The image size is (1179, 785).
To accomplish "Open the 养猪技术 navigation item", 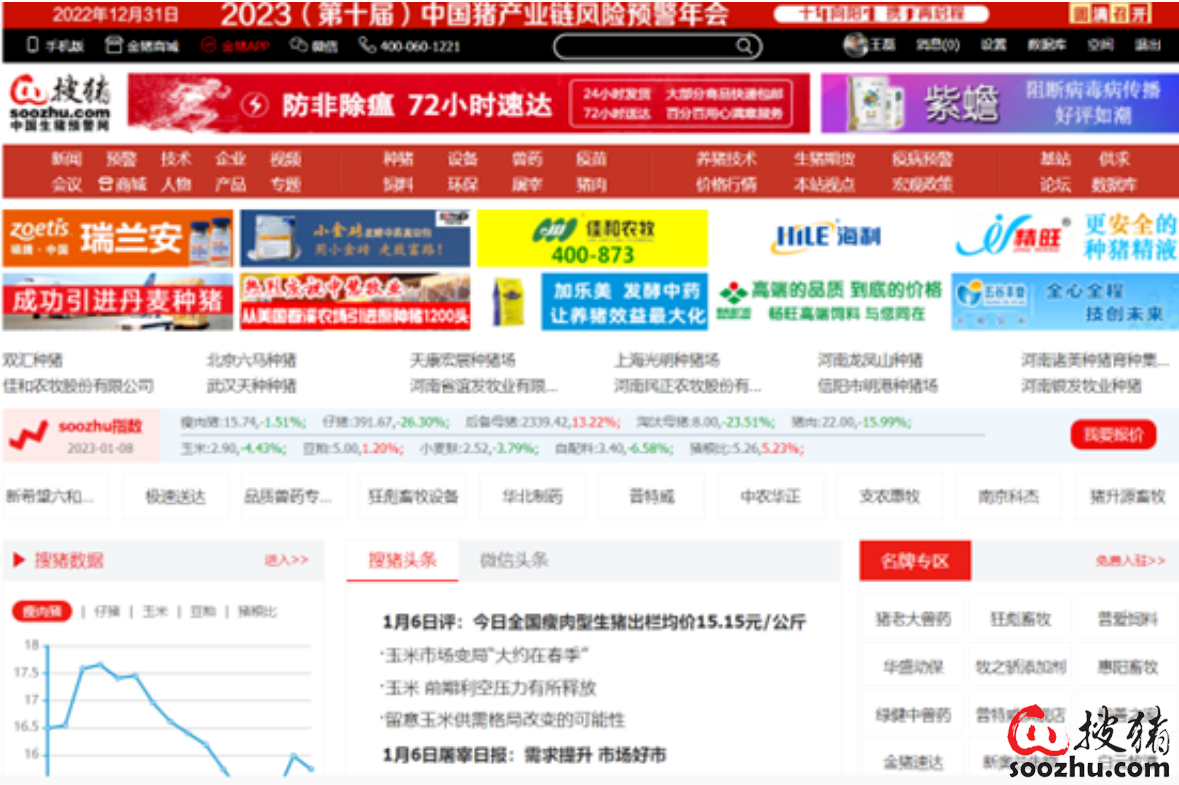I will (x=726, y=159).
